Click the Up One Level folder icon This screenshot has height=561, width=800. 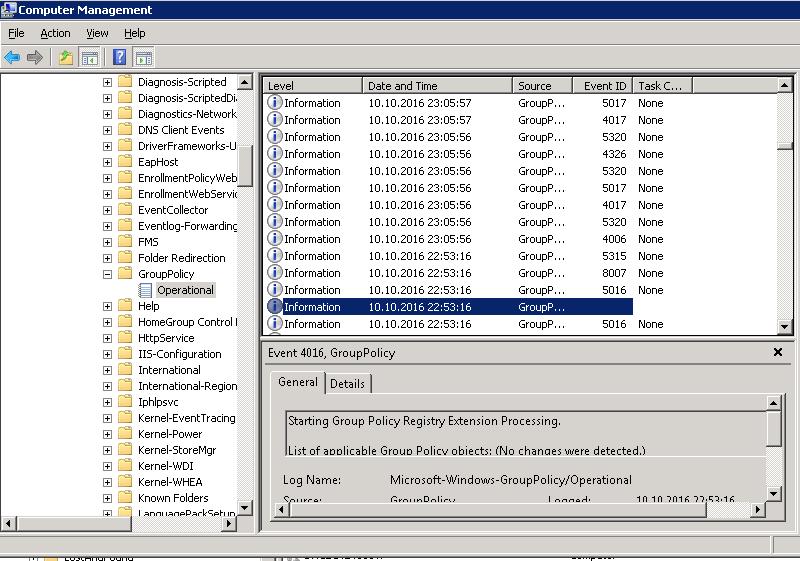pyautogui.click(x=66, y=58)
